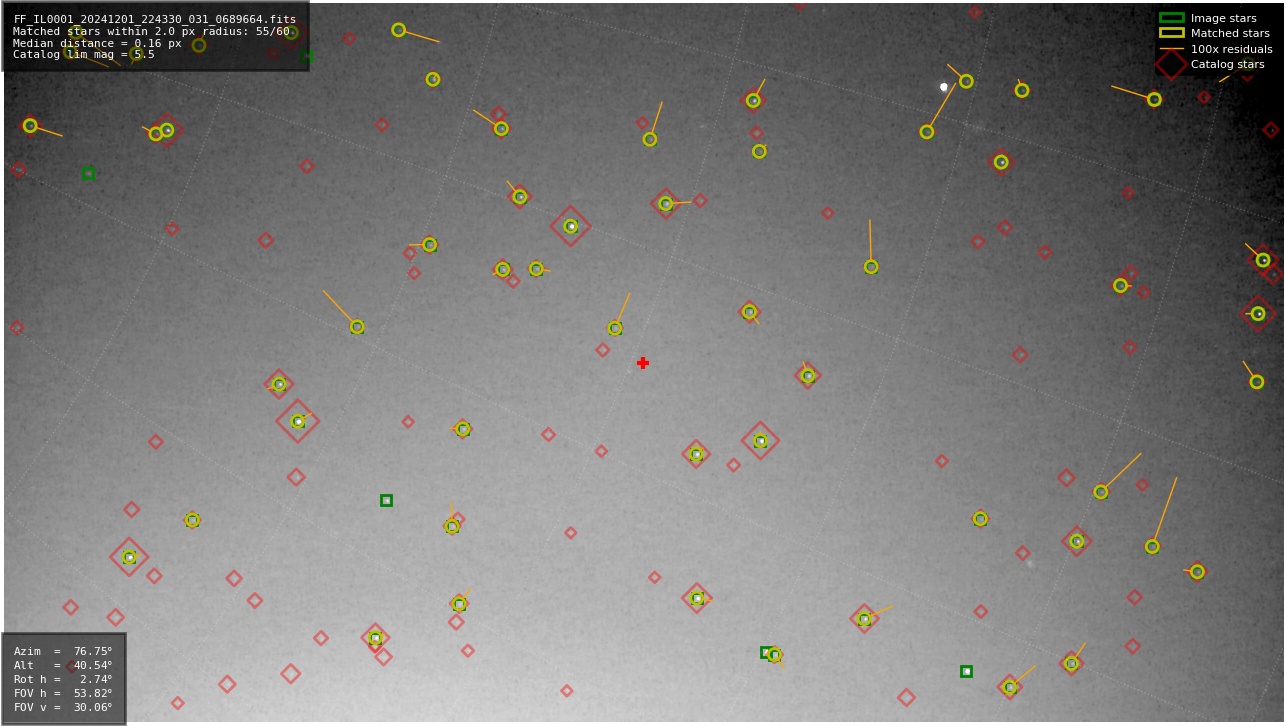Click the 'Image stars' legend label
The height and width of the screenshot is (726, 1286).
[1223, 18]
